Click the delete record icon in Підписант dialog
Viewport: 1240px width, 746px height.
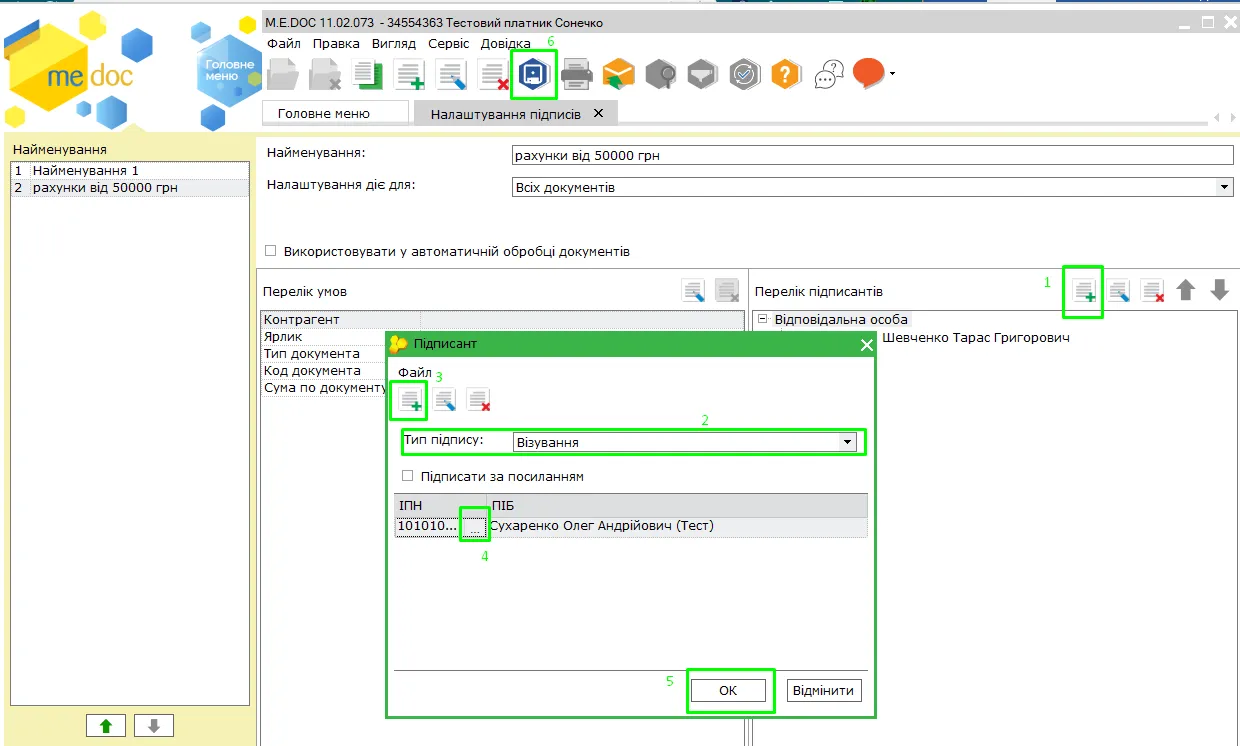point(478,401)
